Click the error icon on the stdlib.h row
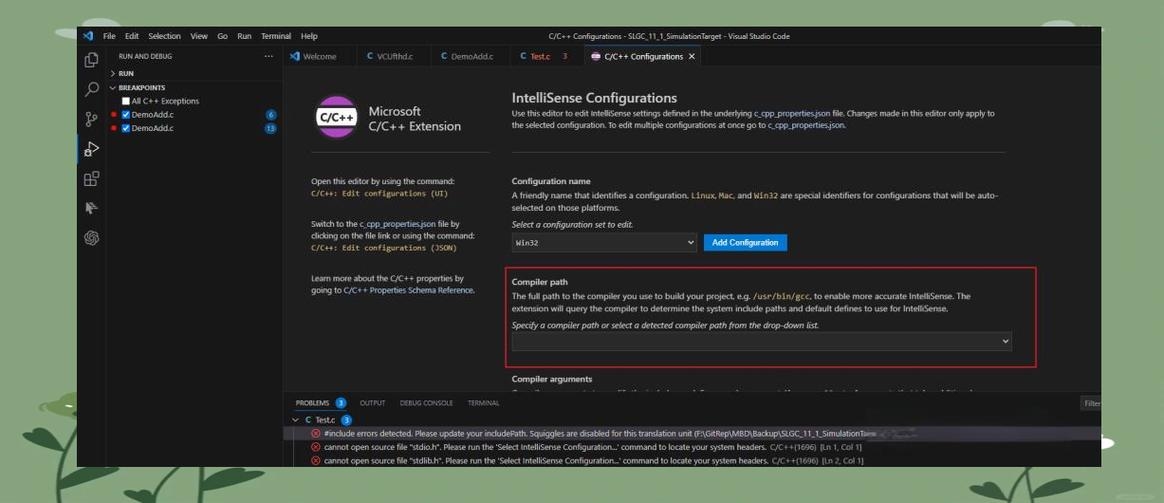The height and width of the screenshot is (503, 1164). [315, 461]
